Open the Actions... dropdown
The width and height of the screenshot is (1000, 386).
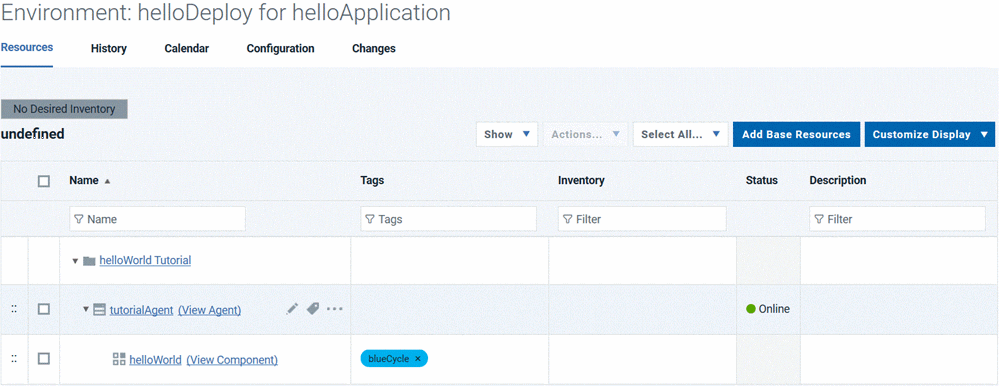(585, 135)
